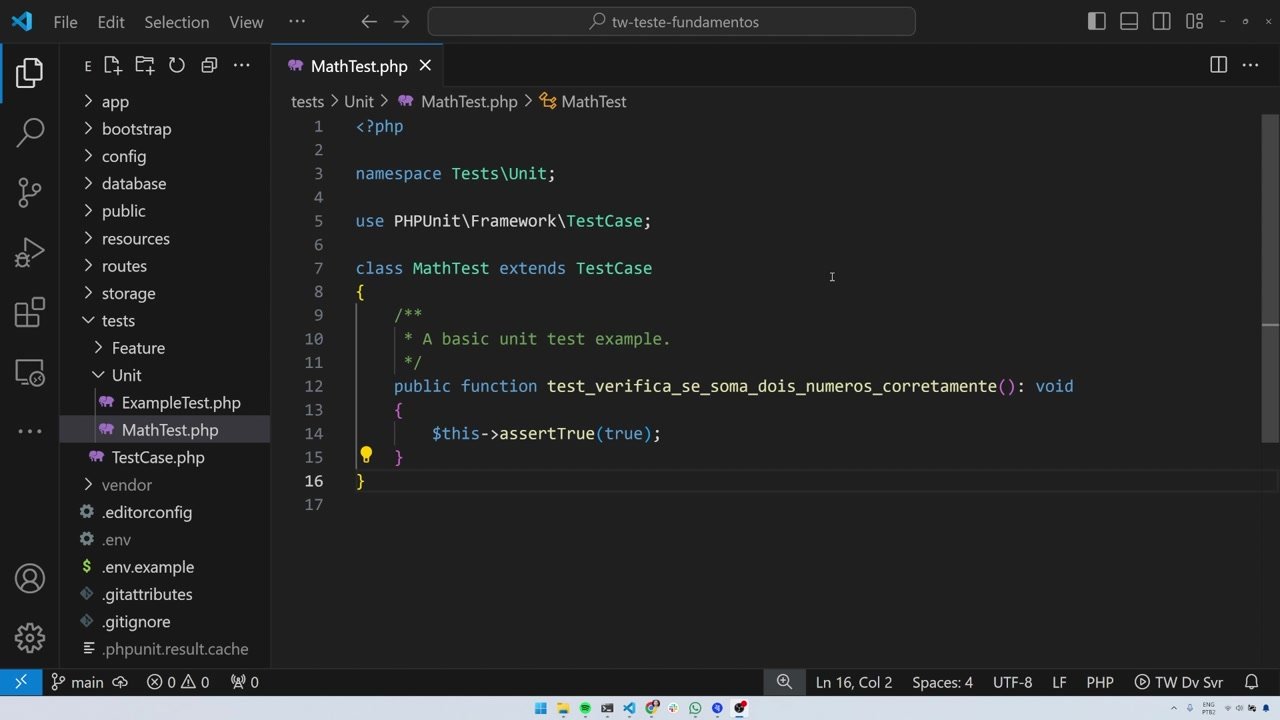Click the PHP language mode in status bar
The height and width of the screenshot is (720, 1280).
tap(1099, 682)
